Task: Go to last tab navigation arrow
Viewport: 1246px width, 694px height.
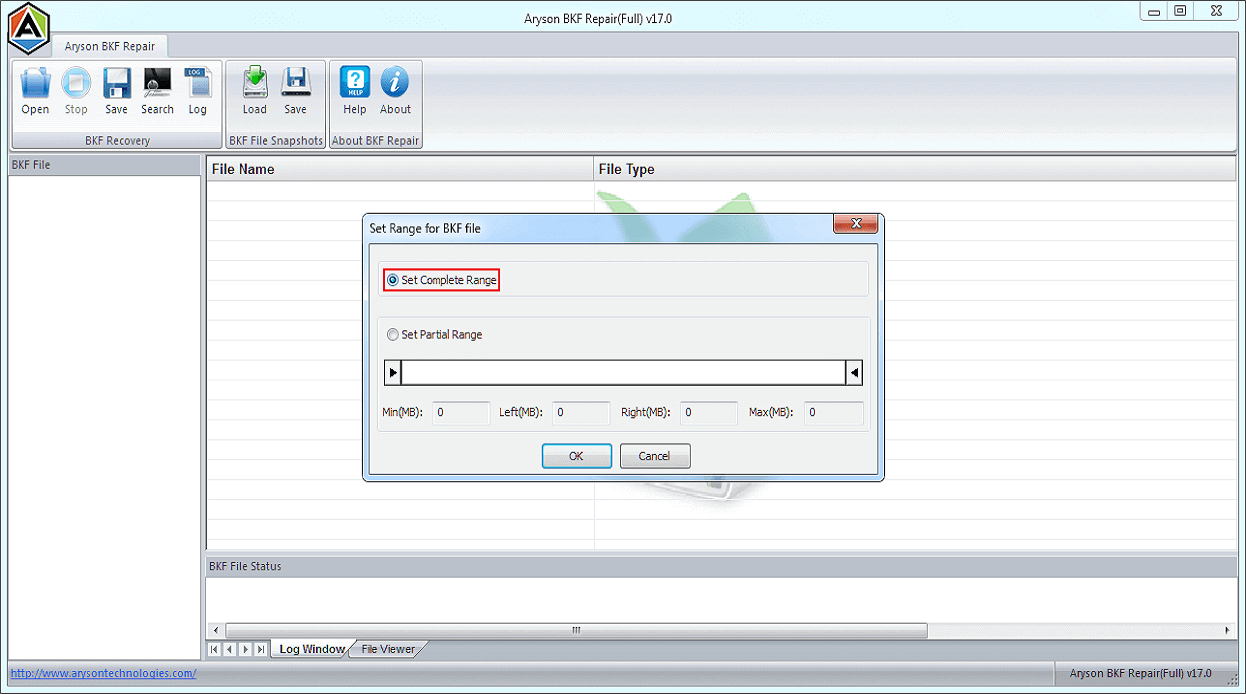Action: pyautogui.click(x=261, y=650)
